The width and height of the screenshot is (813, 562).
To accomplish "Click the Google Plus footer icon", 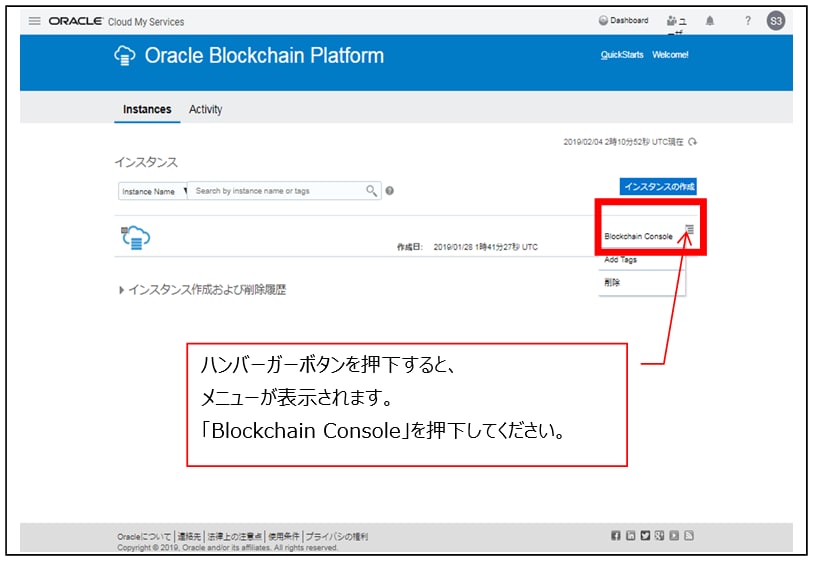I will [x=659, y=536].
